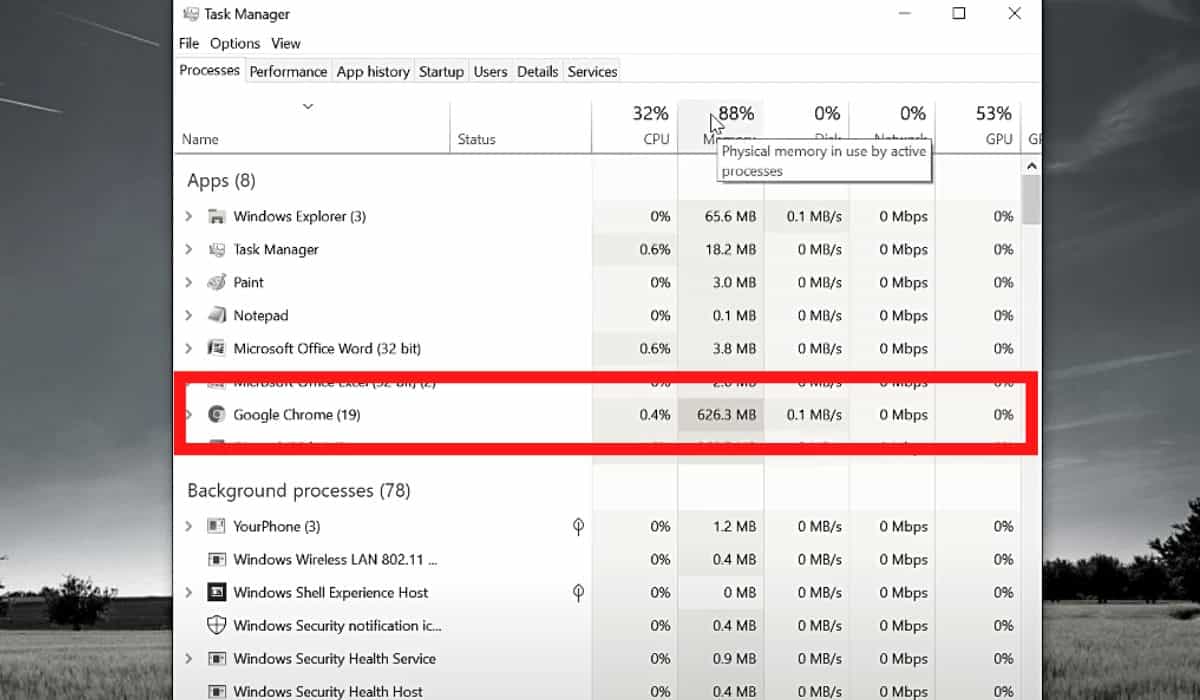Expand the Microsoft Office Word row

(x=189, y=348)
